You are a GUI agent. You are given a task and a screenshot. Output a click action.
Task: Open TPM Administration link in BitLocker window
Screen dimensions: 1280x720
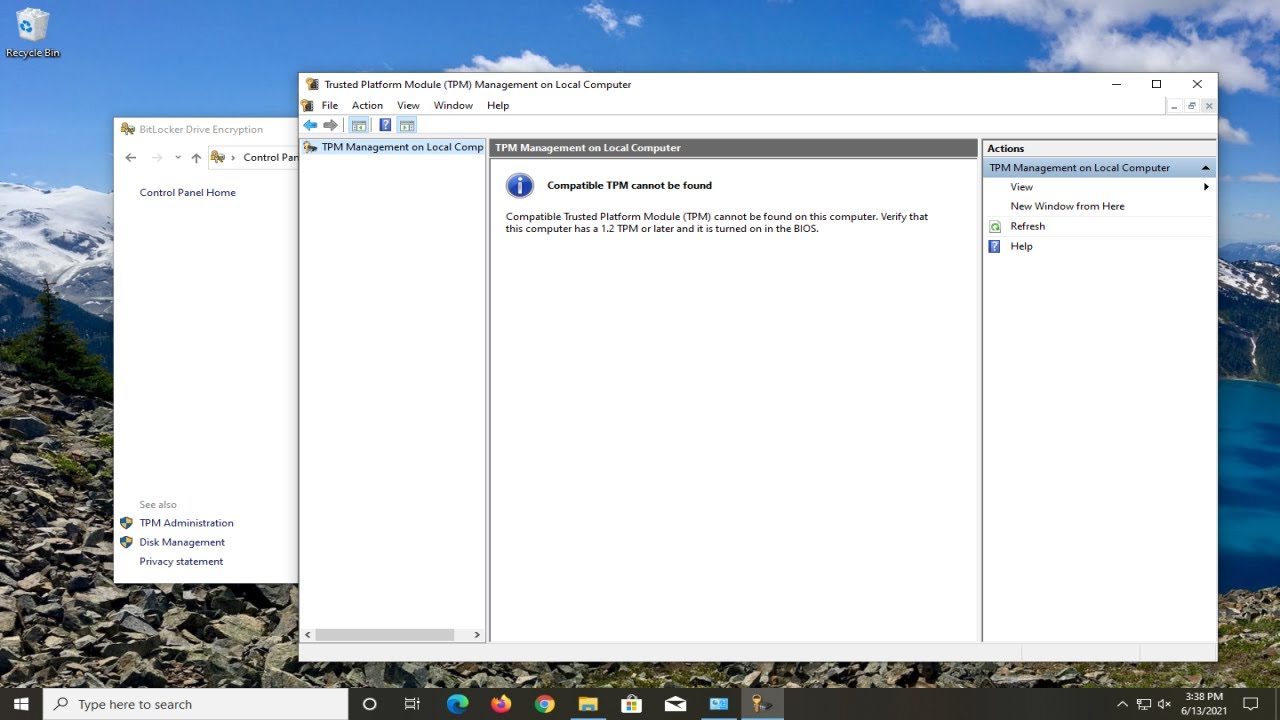186,523
